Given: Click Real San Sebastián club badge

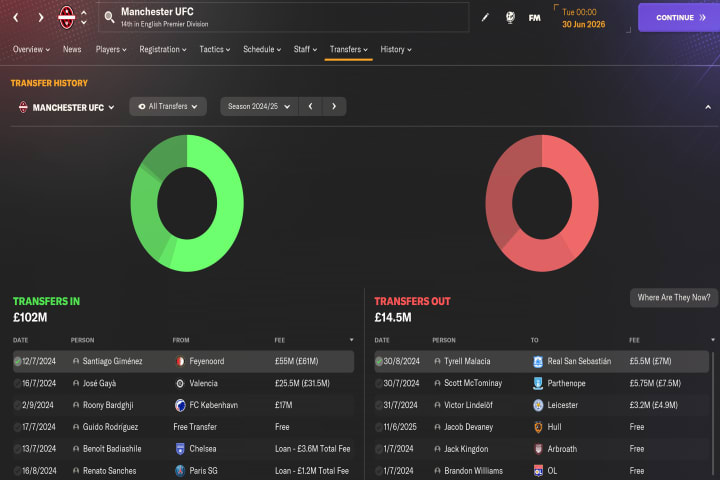Looking at the screenshot, I should 538,361.
